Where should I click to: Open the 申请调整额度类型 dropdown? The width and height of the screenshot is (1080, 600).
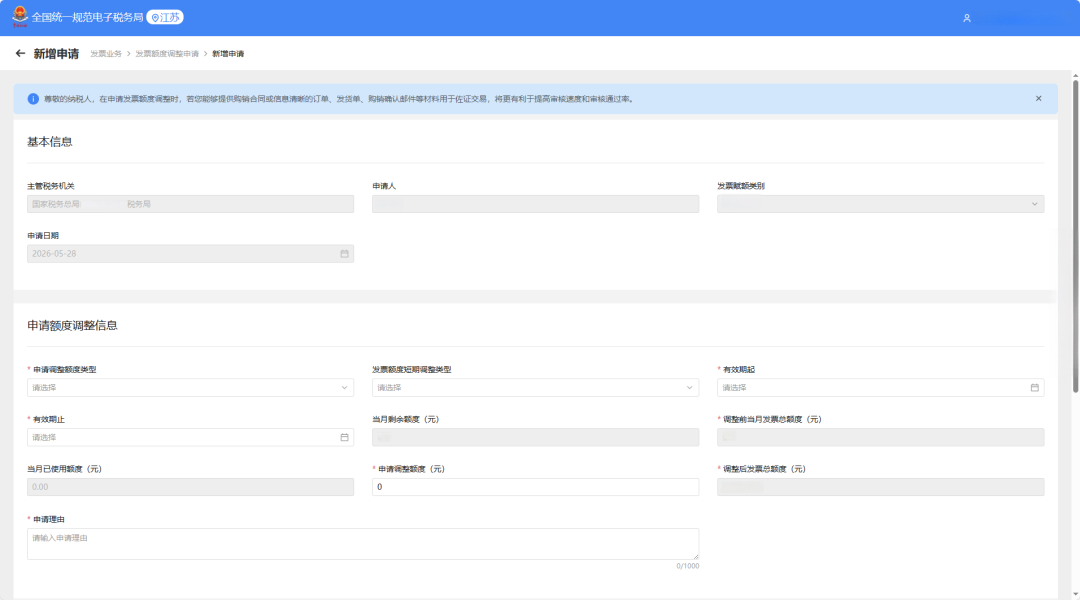(191, 387)
